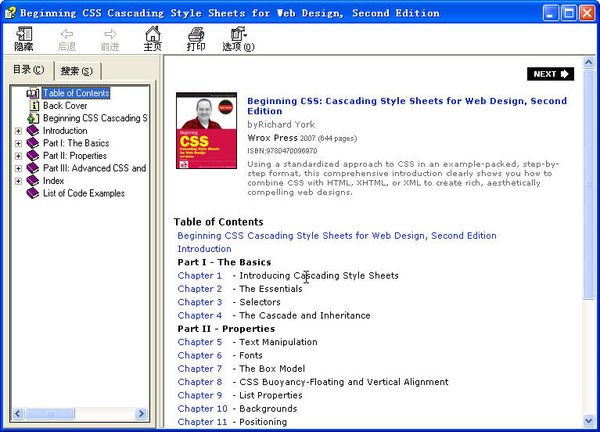
Task: Click the Home (主页) toolbar icon
Action: pyautogui.click(x=152, y=39)
